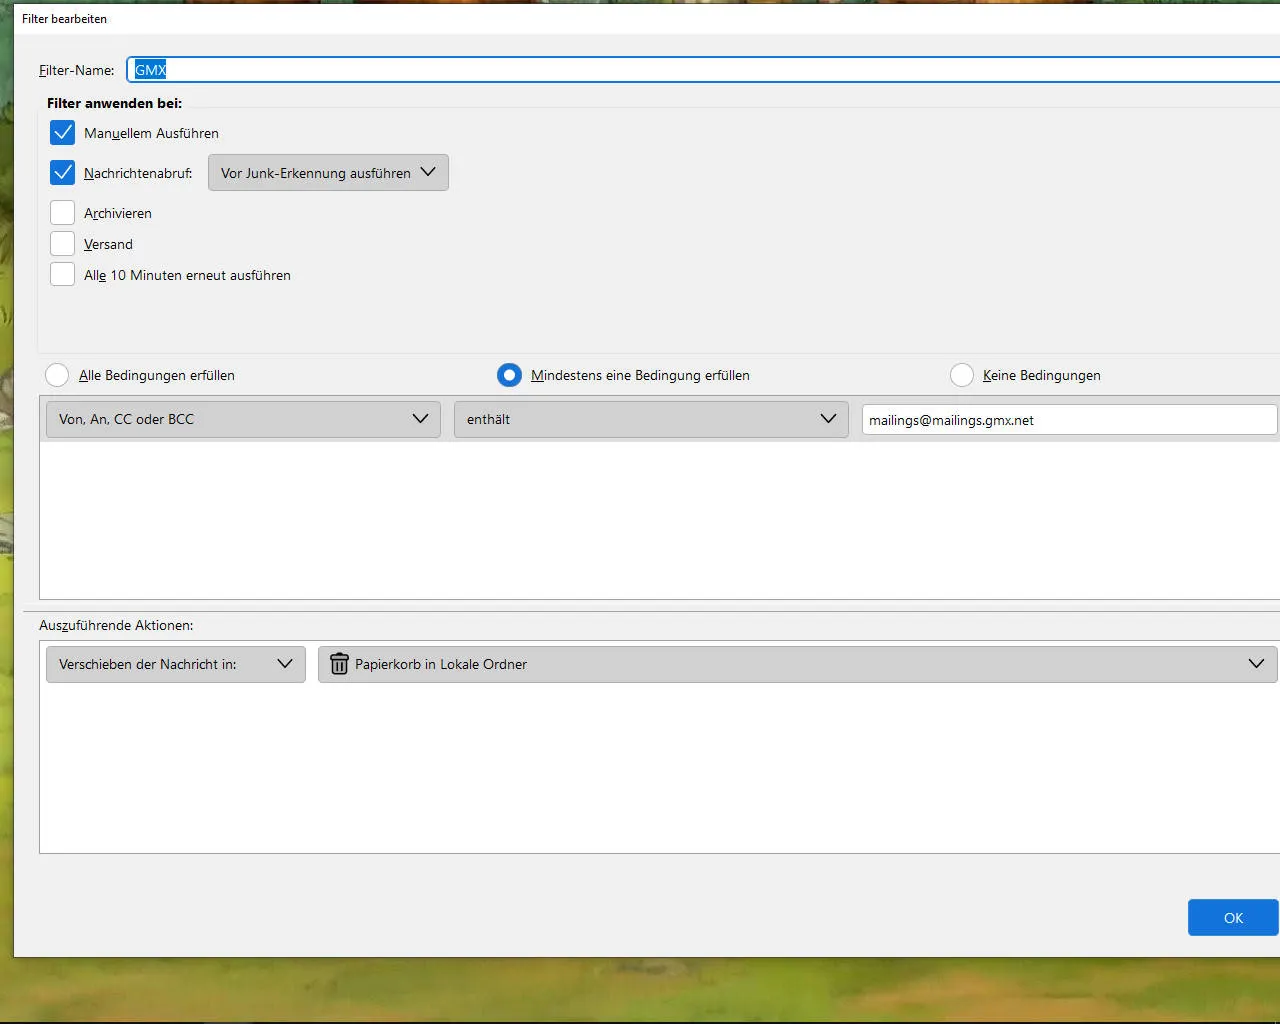The image size is (1280, 1024).
Task: Check the Versand option
Action: click(62, 244)
